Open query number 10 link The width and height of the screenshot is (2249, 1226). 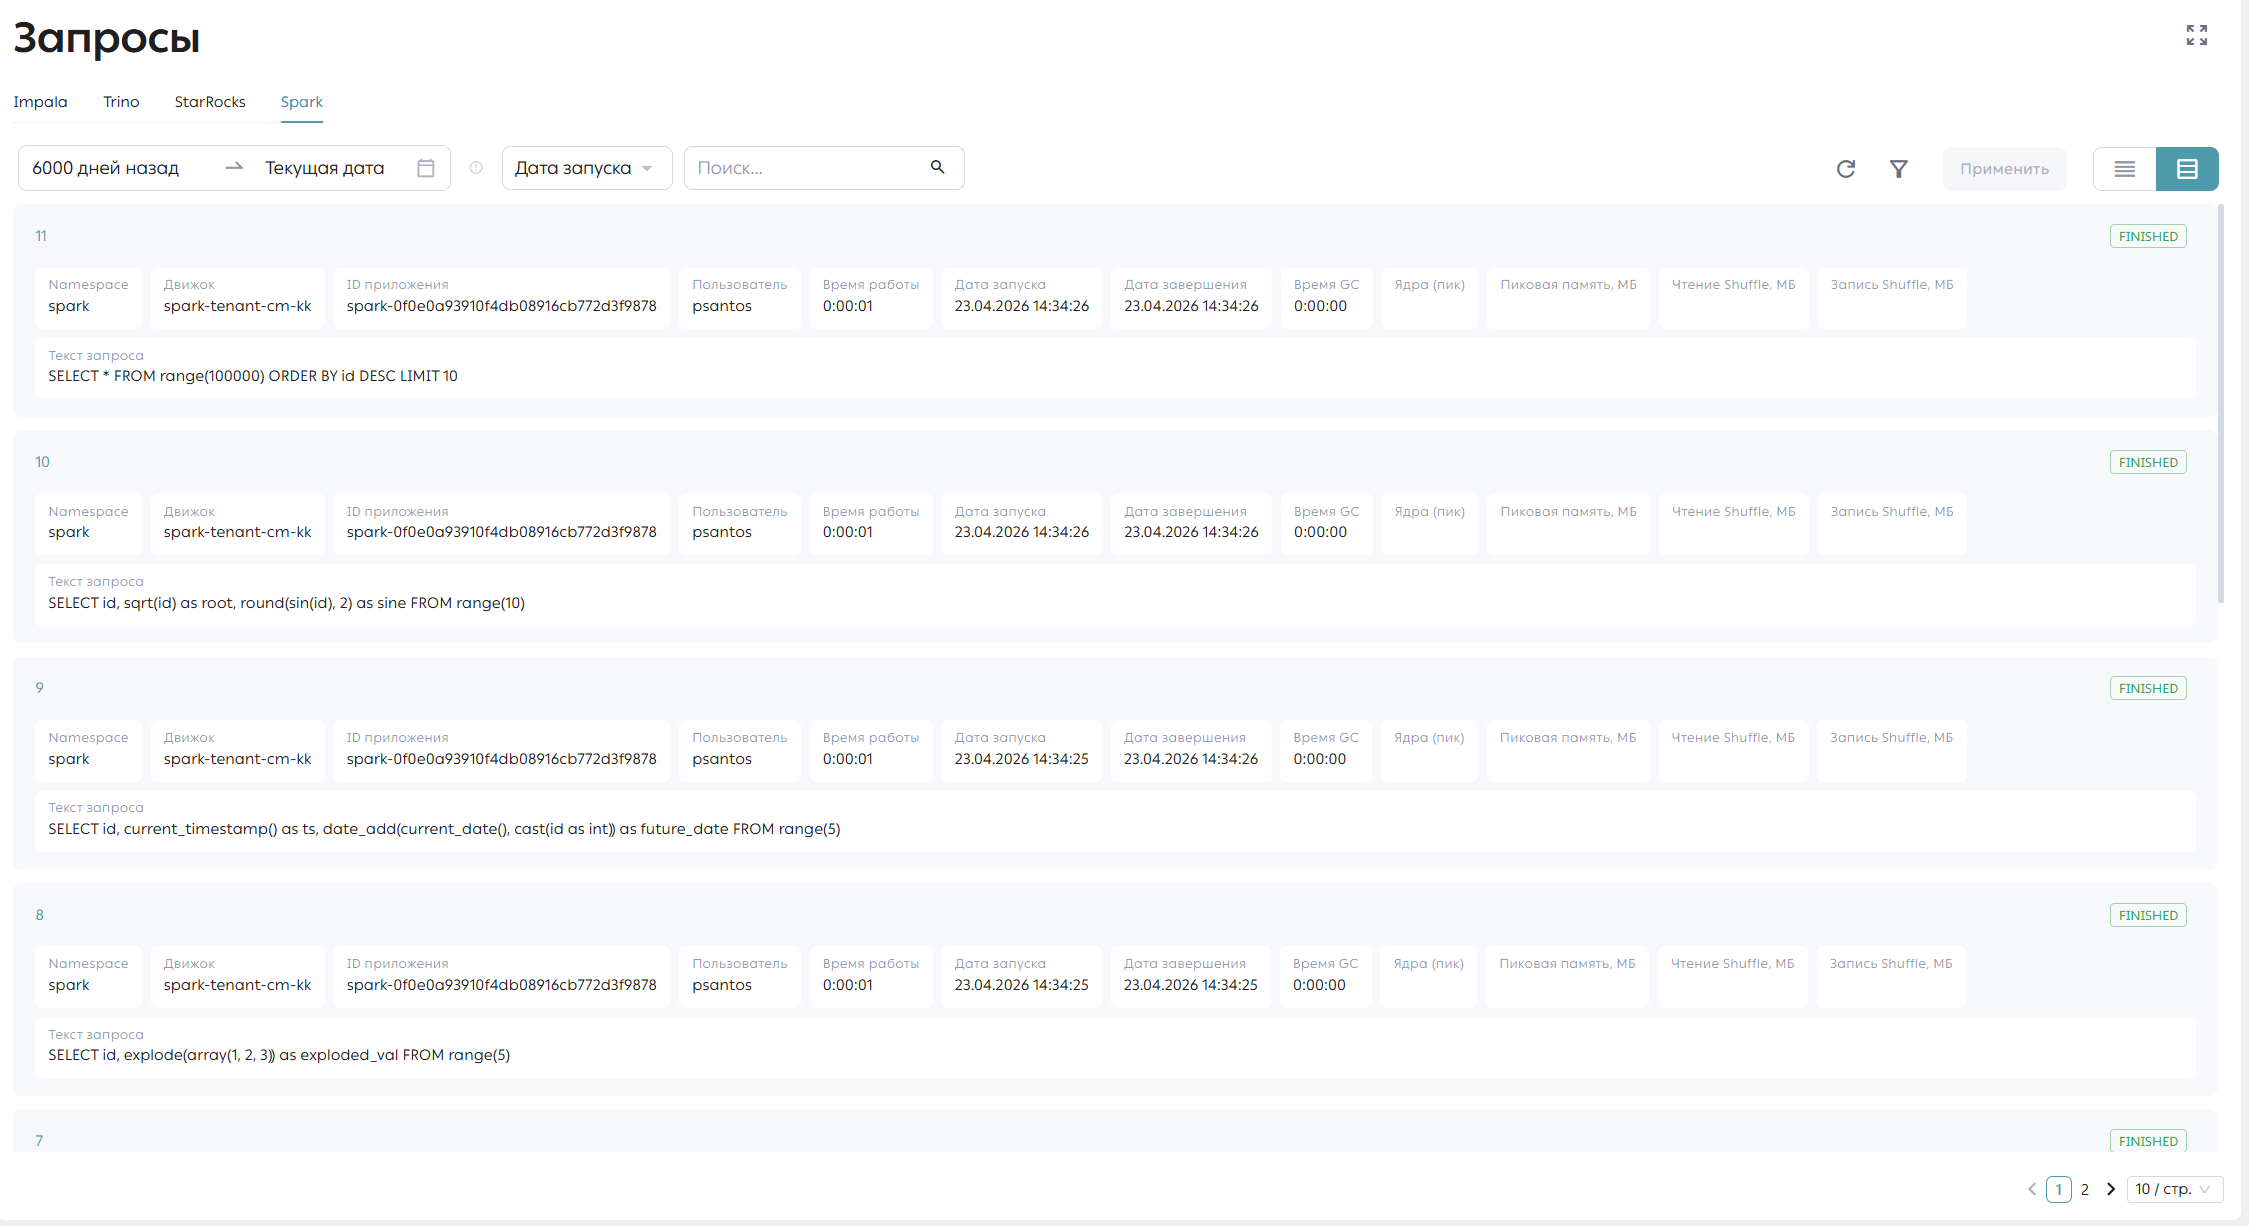coord(42,462)
